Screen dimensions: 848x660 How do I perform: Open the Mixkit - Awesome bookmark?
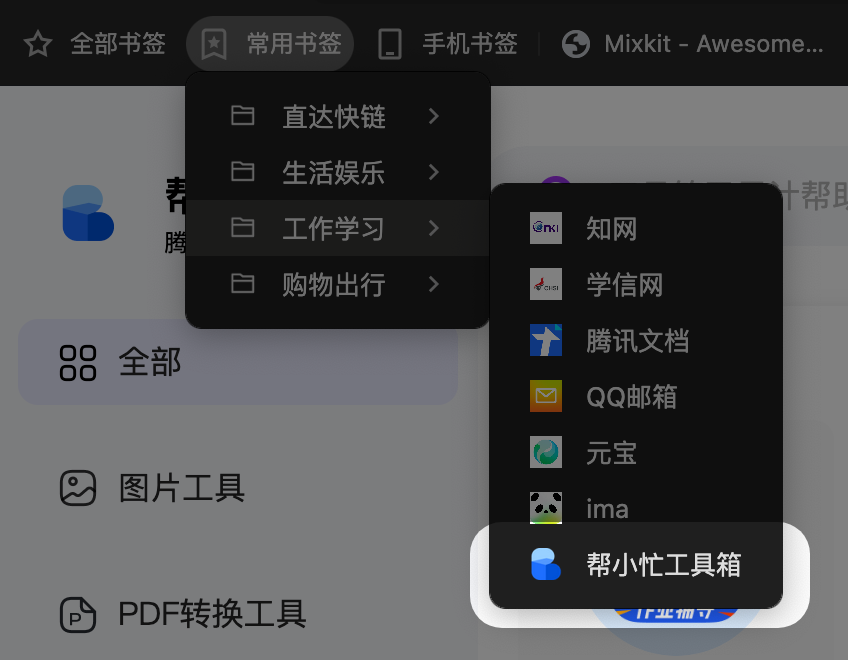(714, 44)
